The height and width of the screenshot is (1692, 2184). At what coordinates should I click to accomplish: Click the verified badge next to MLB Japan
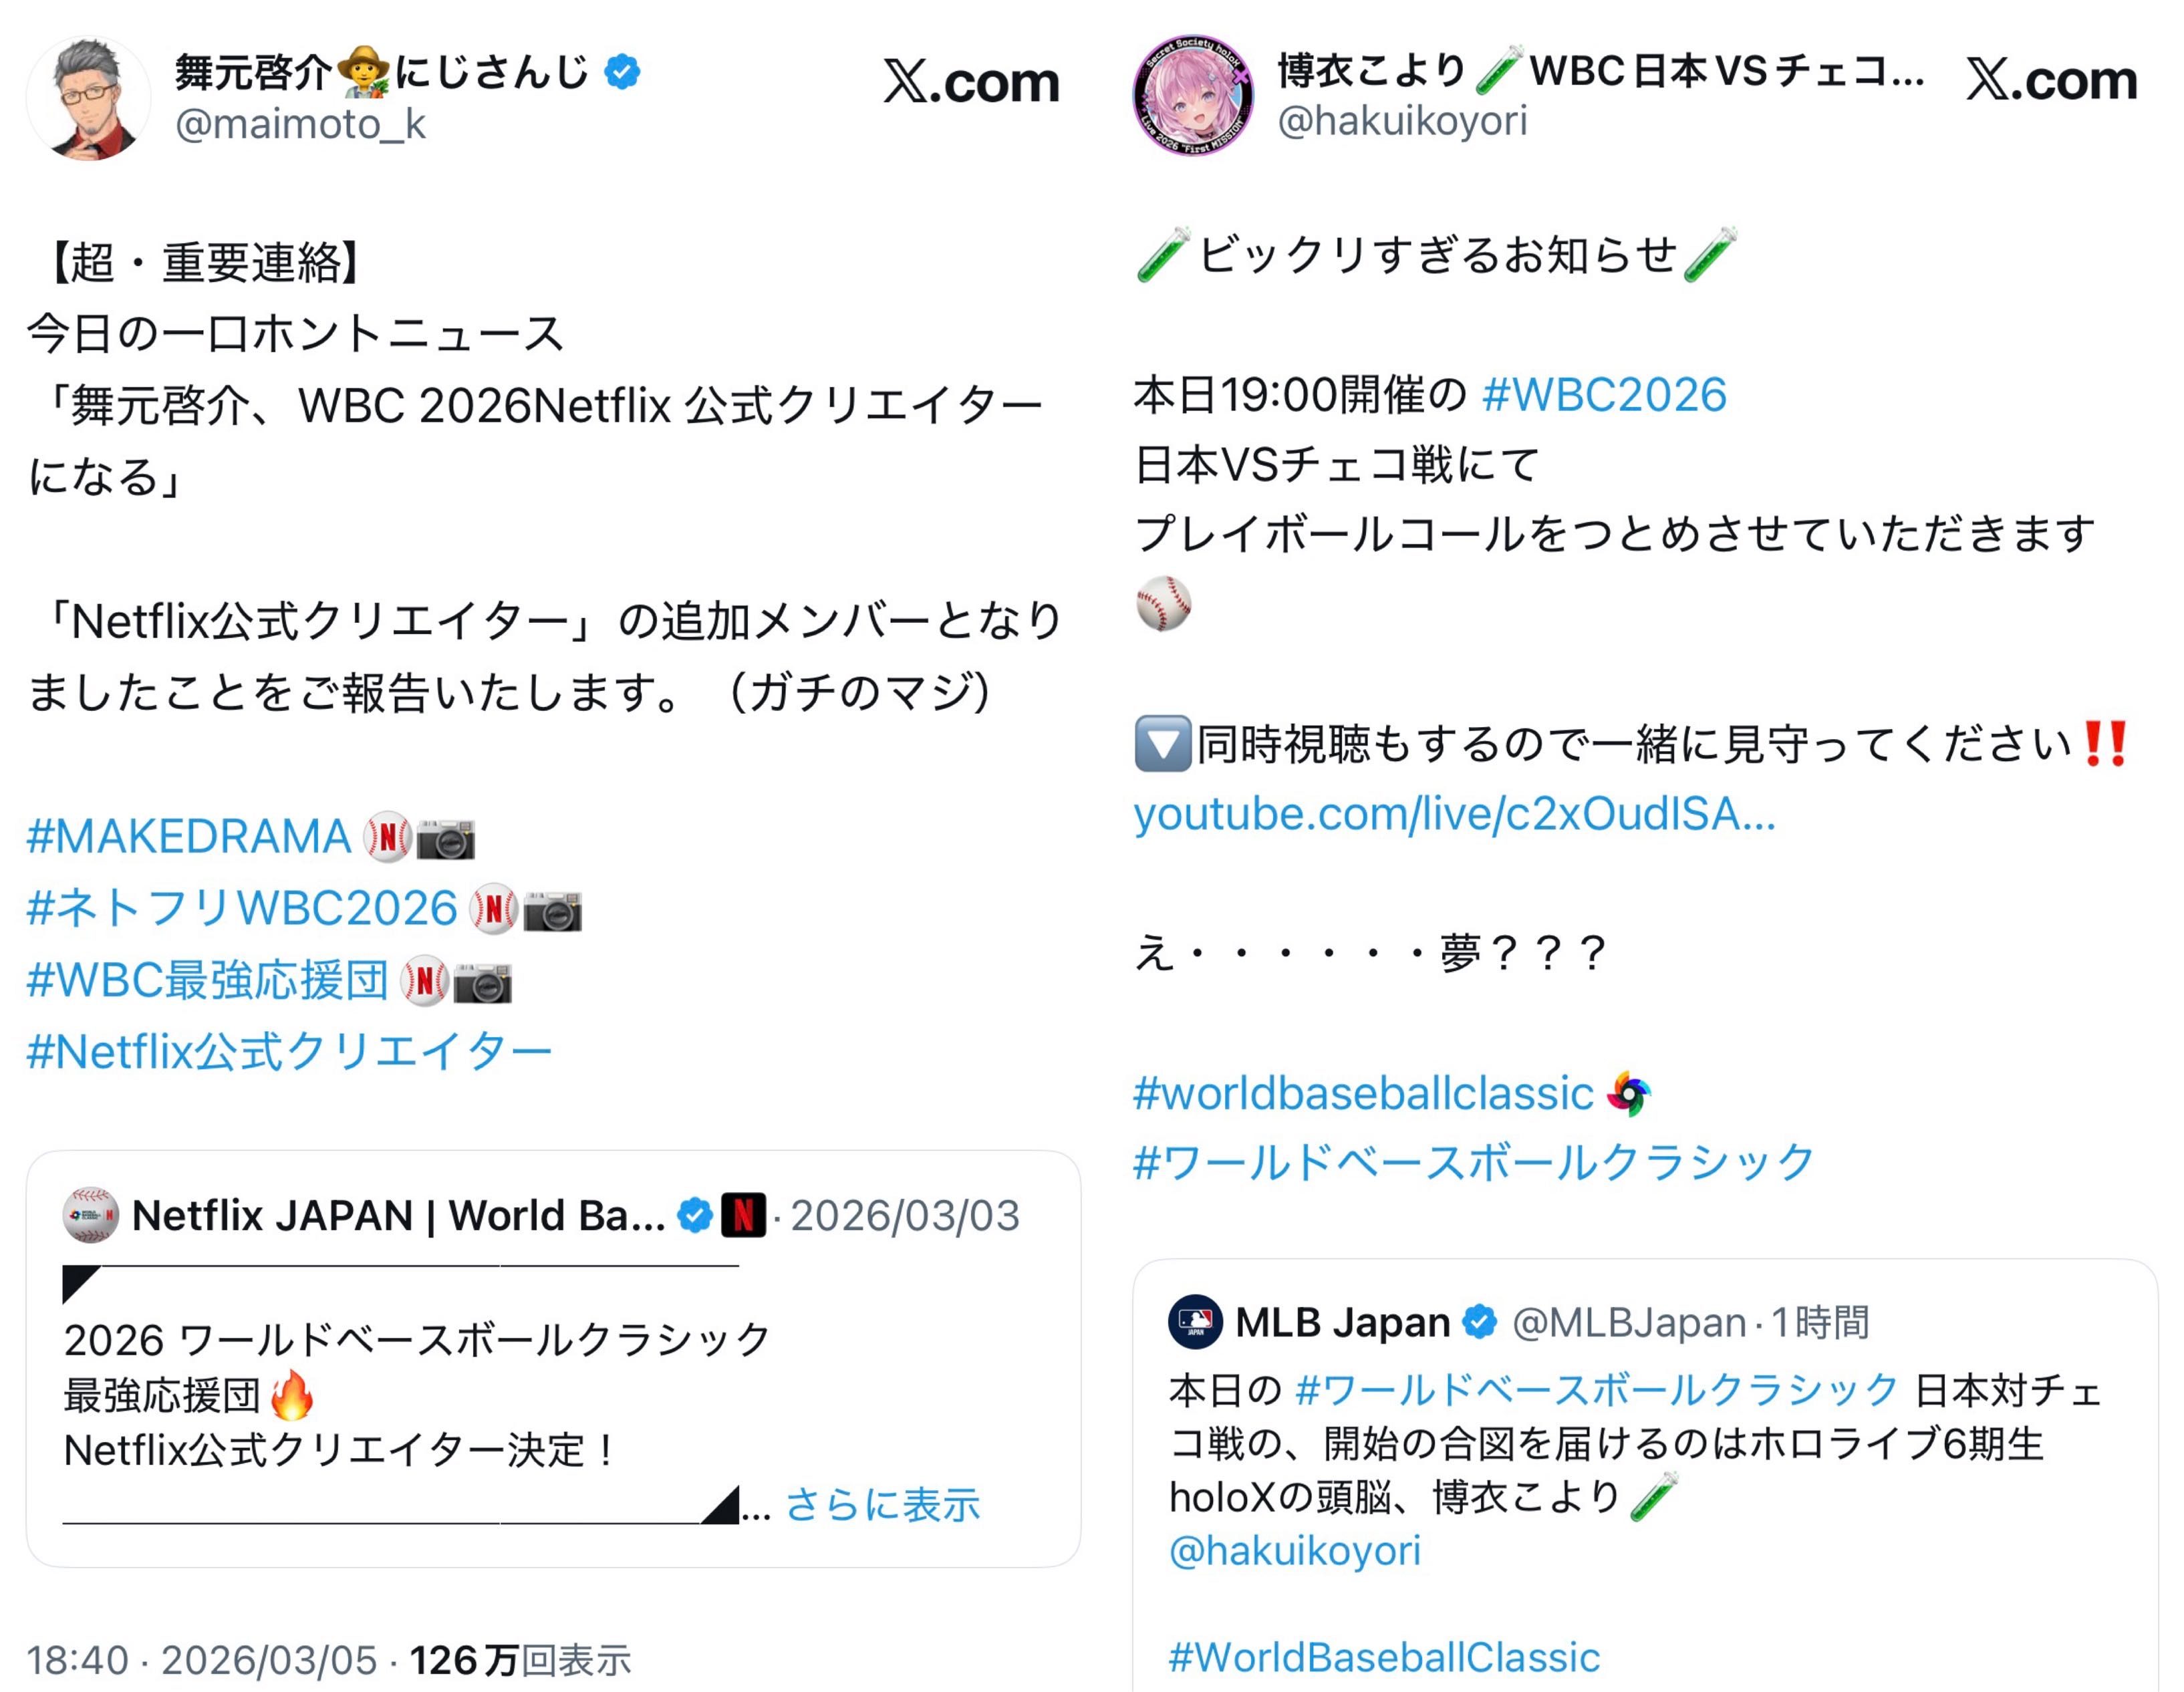click(x=1480, y=1322)
